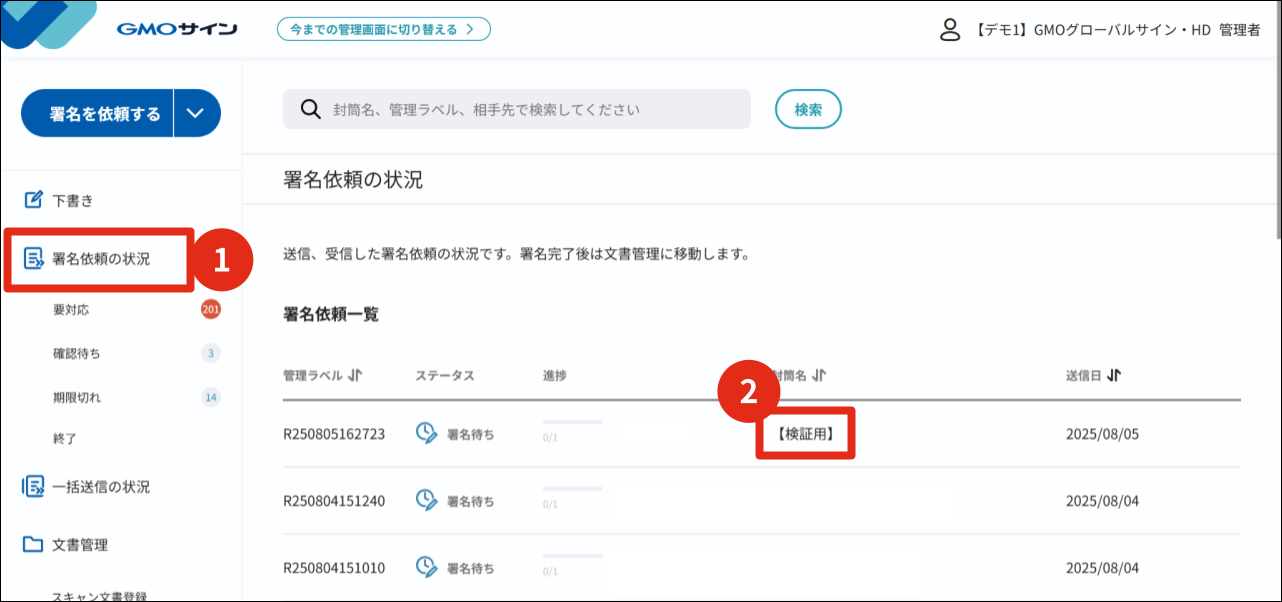1282x602 pixels.
Task: Sort by 封筒名 column arrows
Action: [819, 376]
